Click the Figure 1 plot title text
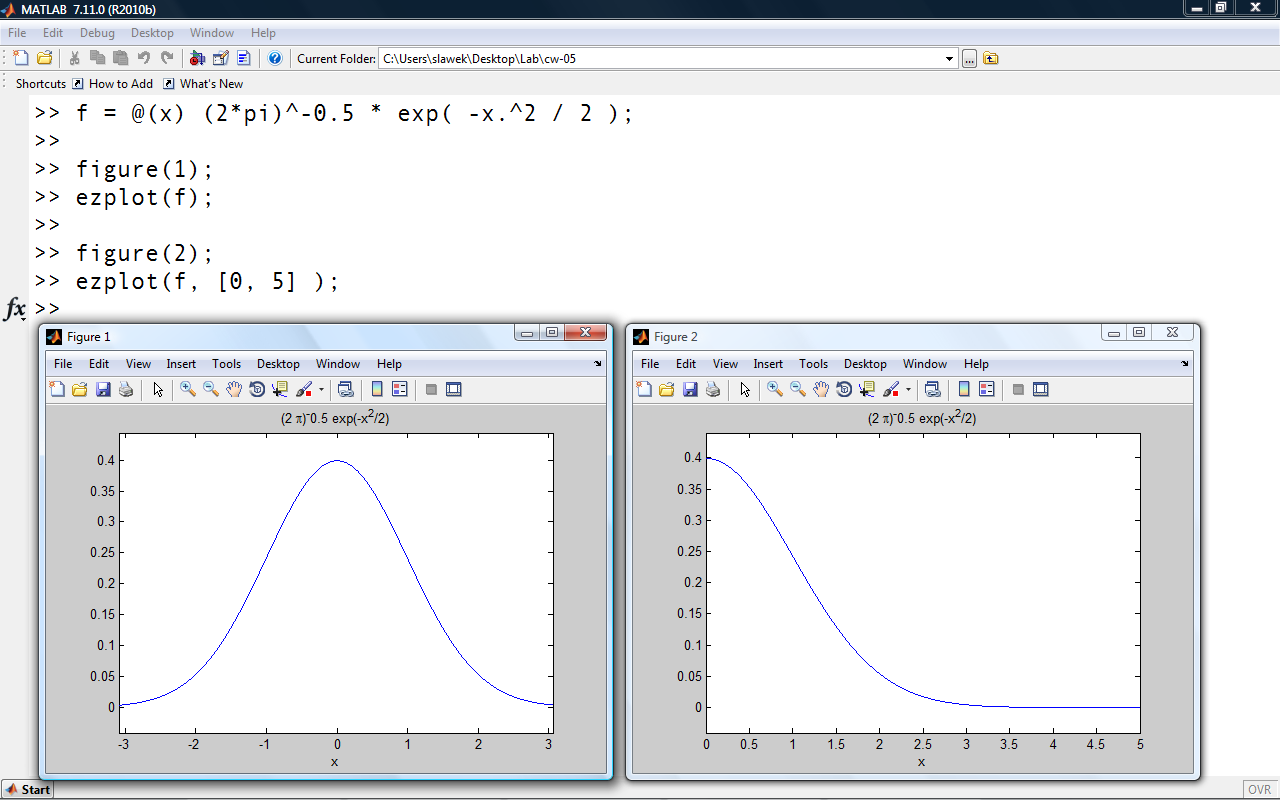This screenshot has width=1280, height=800. click(335, 418)
